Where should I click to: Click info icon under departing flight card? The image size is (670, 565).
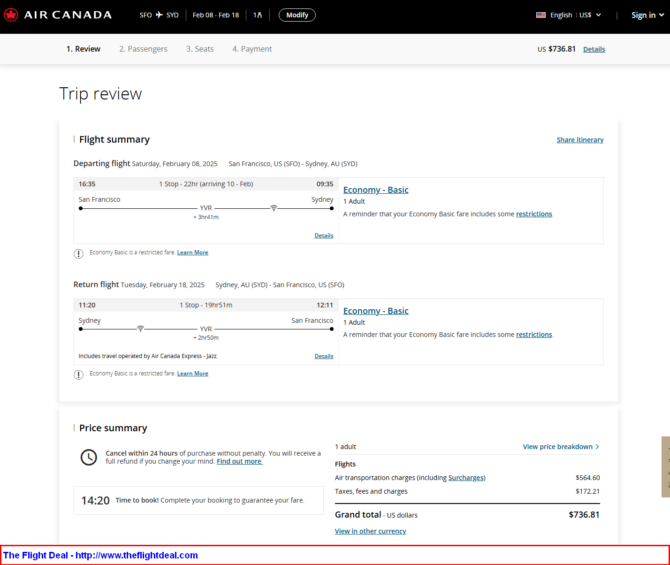tap(79, 253)
